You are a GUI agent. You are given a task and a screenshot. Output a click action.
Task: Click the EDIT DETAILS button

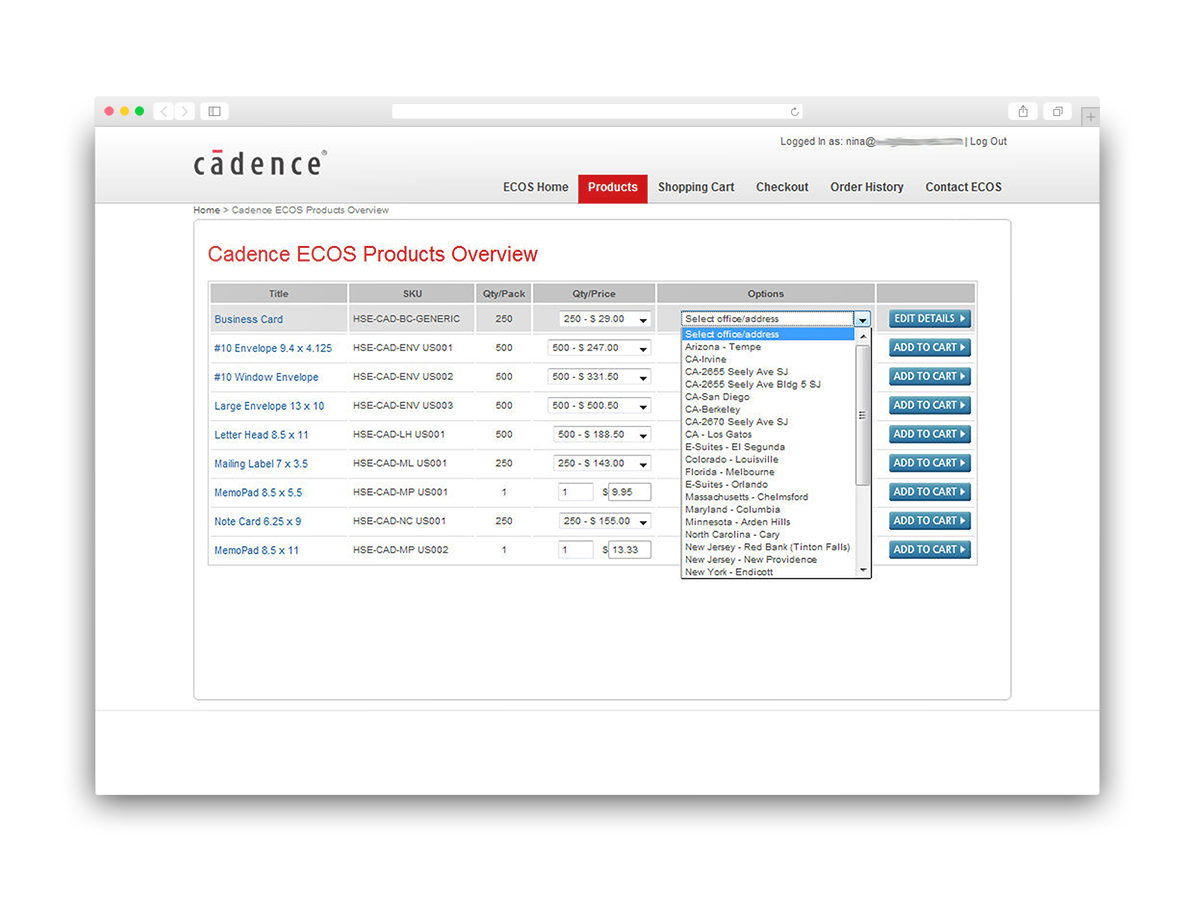coord(928,318)
